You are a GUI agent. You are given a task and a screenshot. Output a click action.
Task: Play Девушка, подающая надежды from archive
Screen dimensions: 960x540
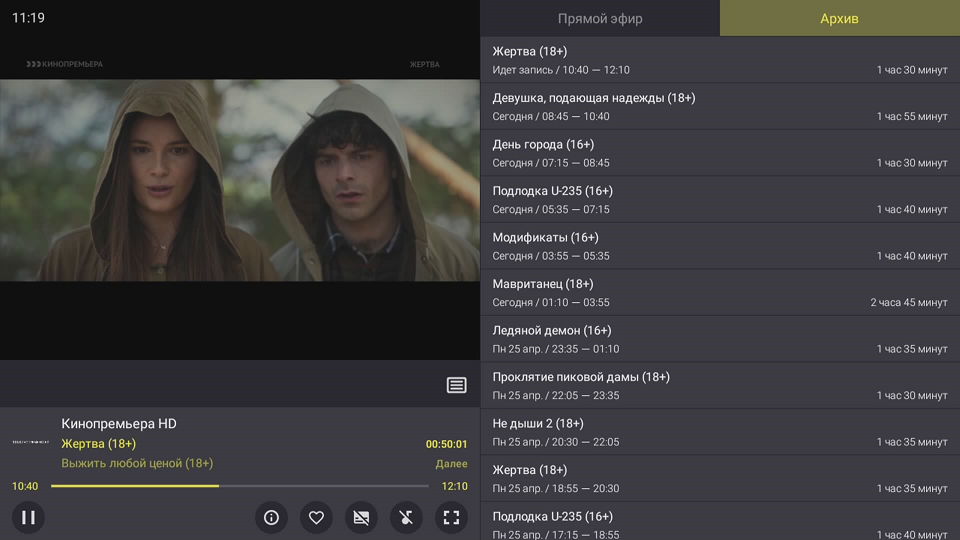pyautogui.click(x=719, y=106)
